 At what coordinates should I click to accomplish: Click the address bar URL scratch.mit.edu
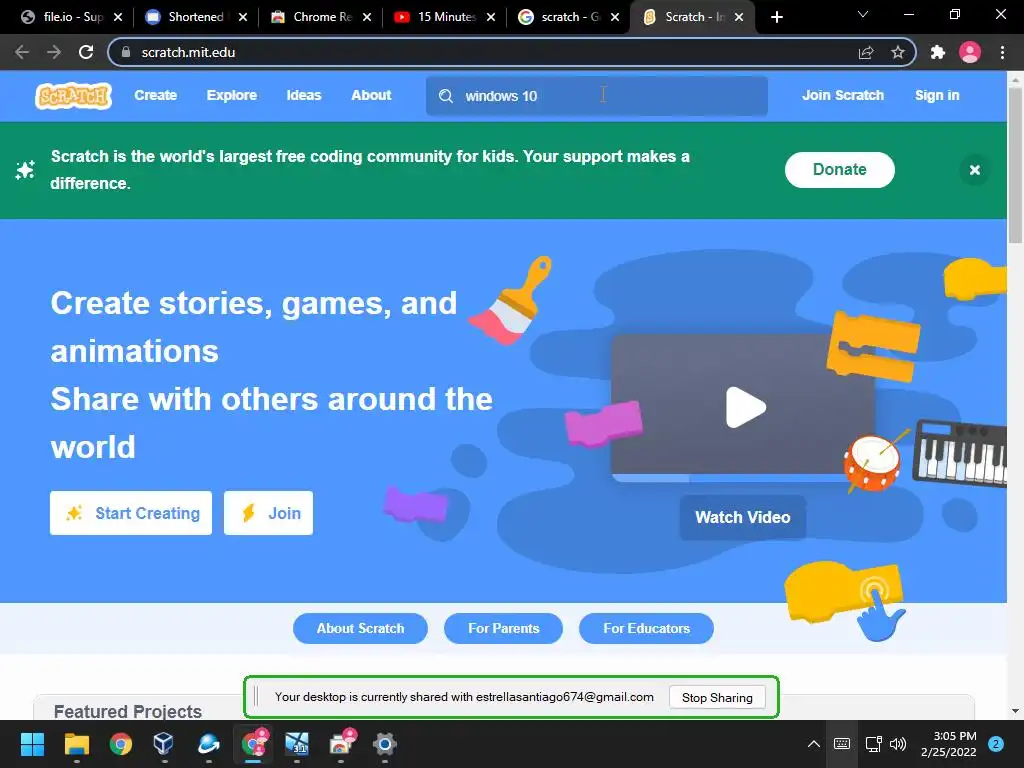click(188, 52)
